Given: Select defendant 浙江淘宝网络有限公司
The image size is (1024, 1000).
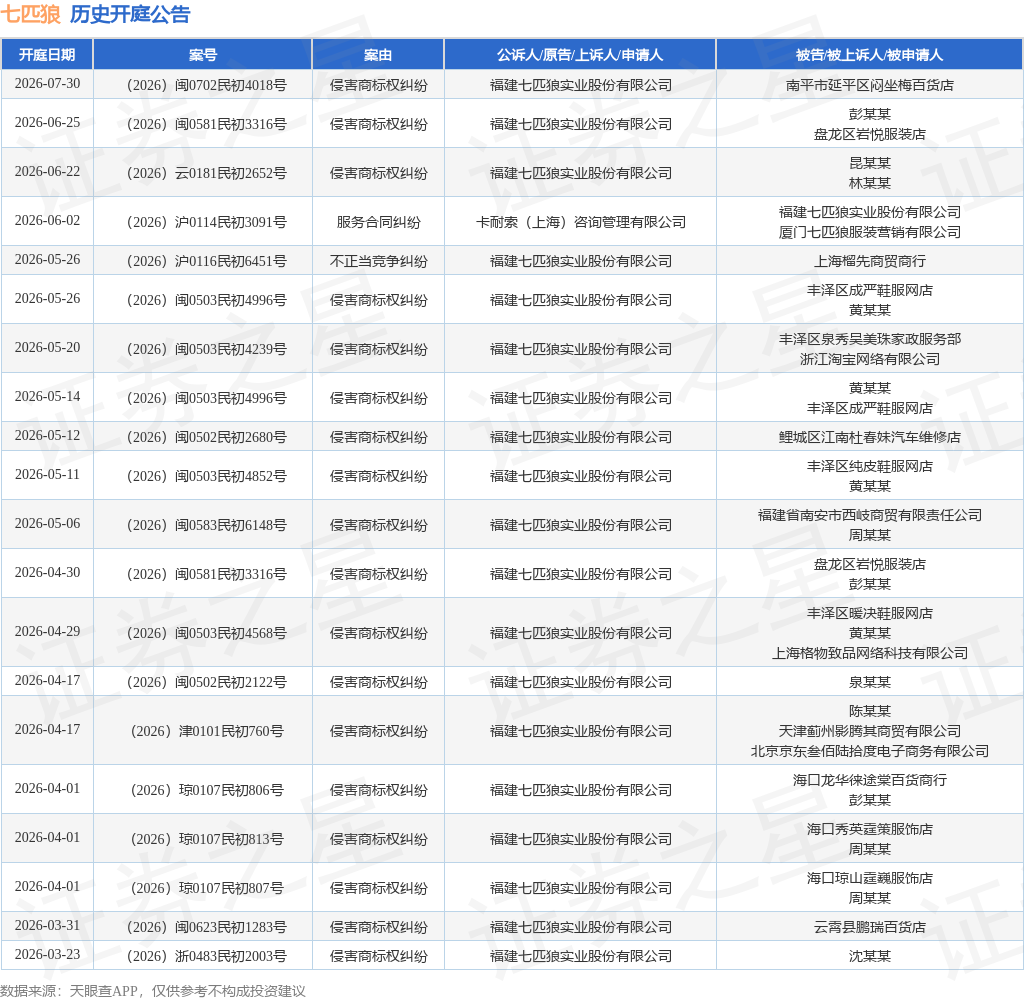Looking at the screenshot, I should 869,359.
